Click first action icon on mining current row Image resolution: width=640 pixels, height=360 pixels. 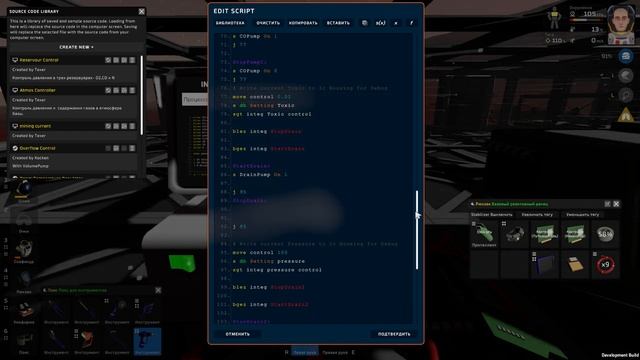[x=108, y=126]
